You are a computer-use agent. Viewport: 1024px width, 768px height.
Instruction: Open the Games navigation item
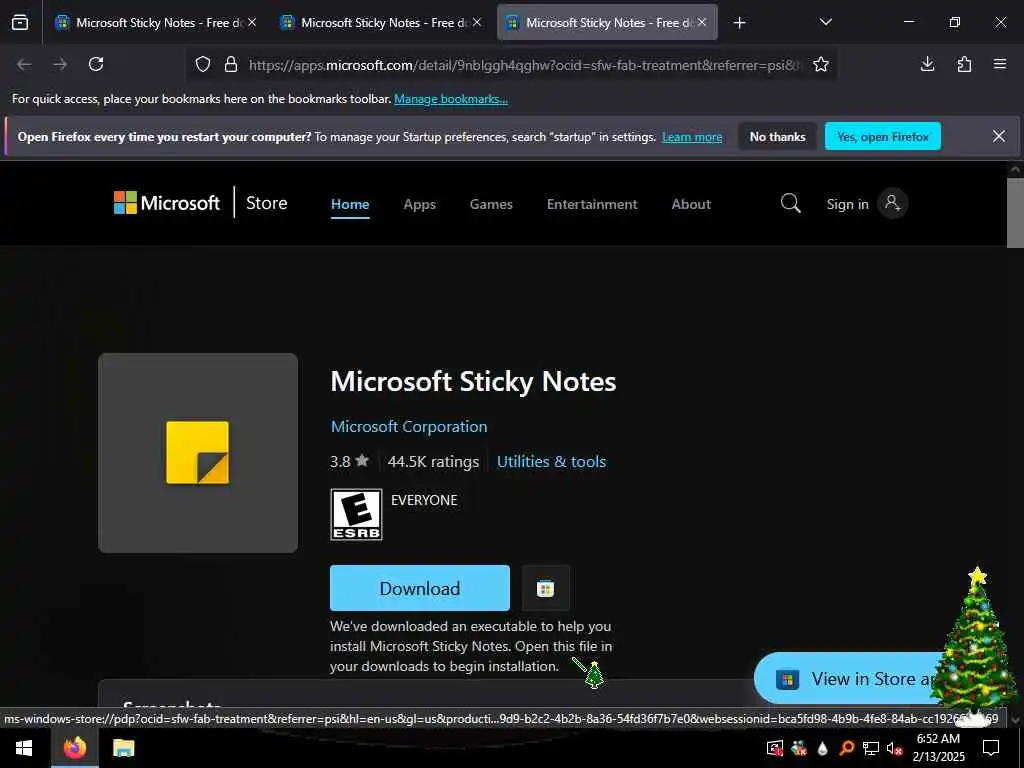point(491,204)
